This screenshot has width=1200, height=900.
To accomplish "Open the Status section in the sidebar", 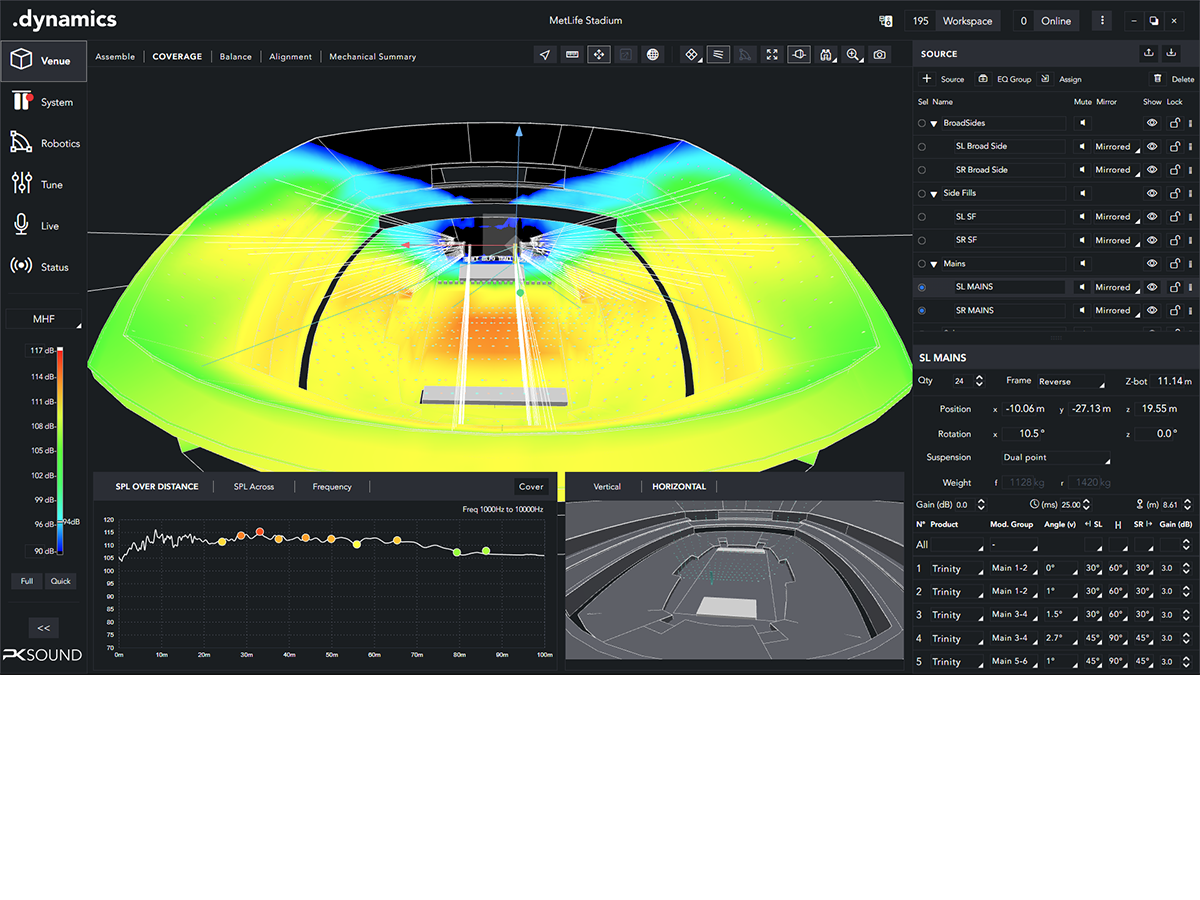I will (43, 267).
